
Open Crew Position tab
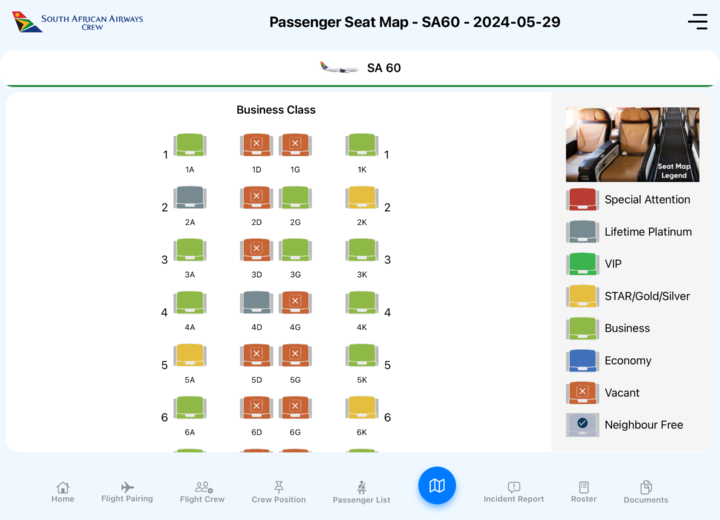(279, 492)
